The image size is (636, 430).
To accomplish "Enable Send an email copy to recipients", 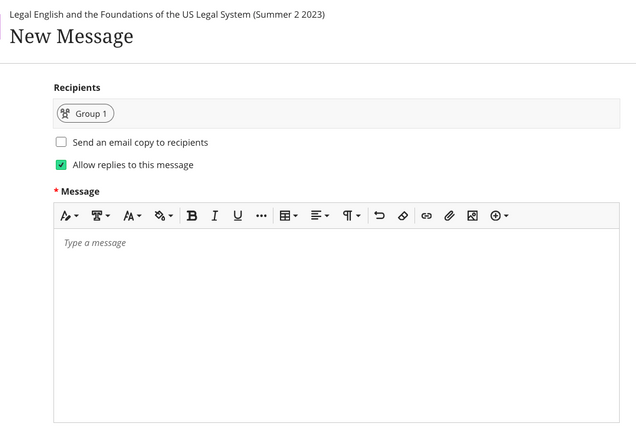I will [x=61, y=142].
